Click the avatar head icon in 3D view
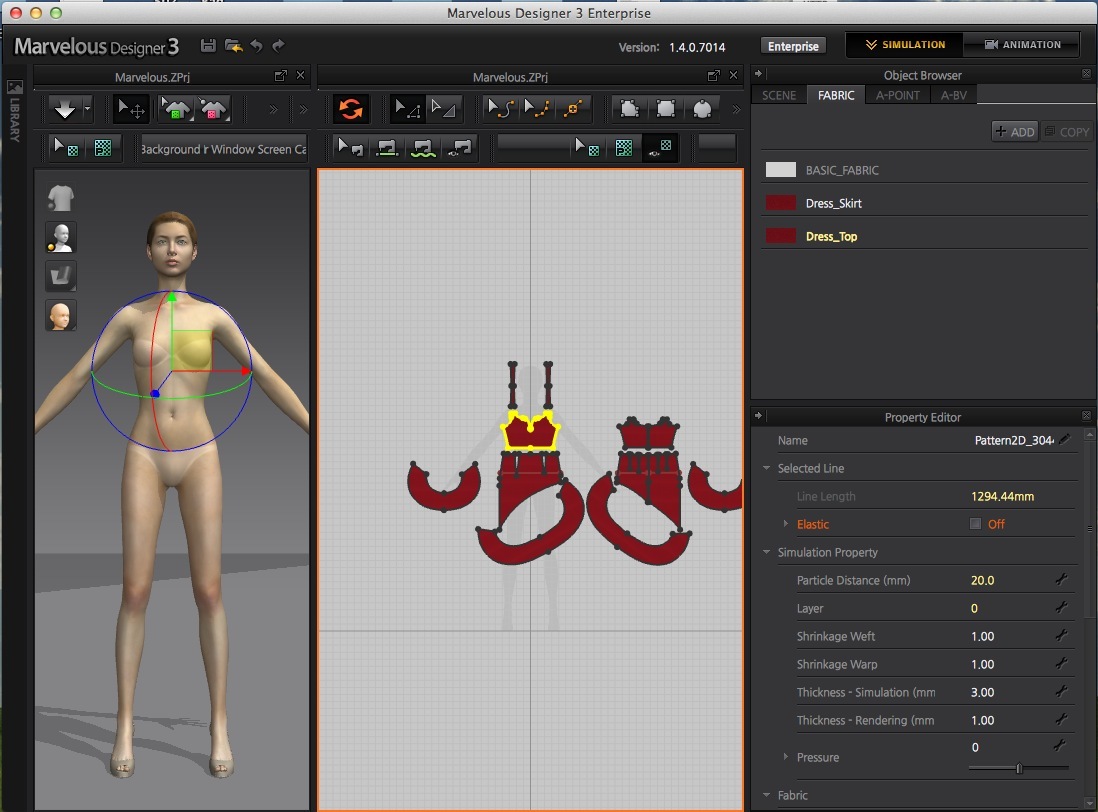This screenshot has height=812, width=1098. [x=61, y=316]
